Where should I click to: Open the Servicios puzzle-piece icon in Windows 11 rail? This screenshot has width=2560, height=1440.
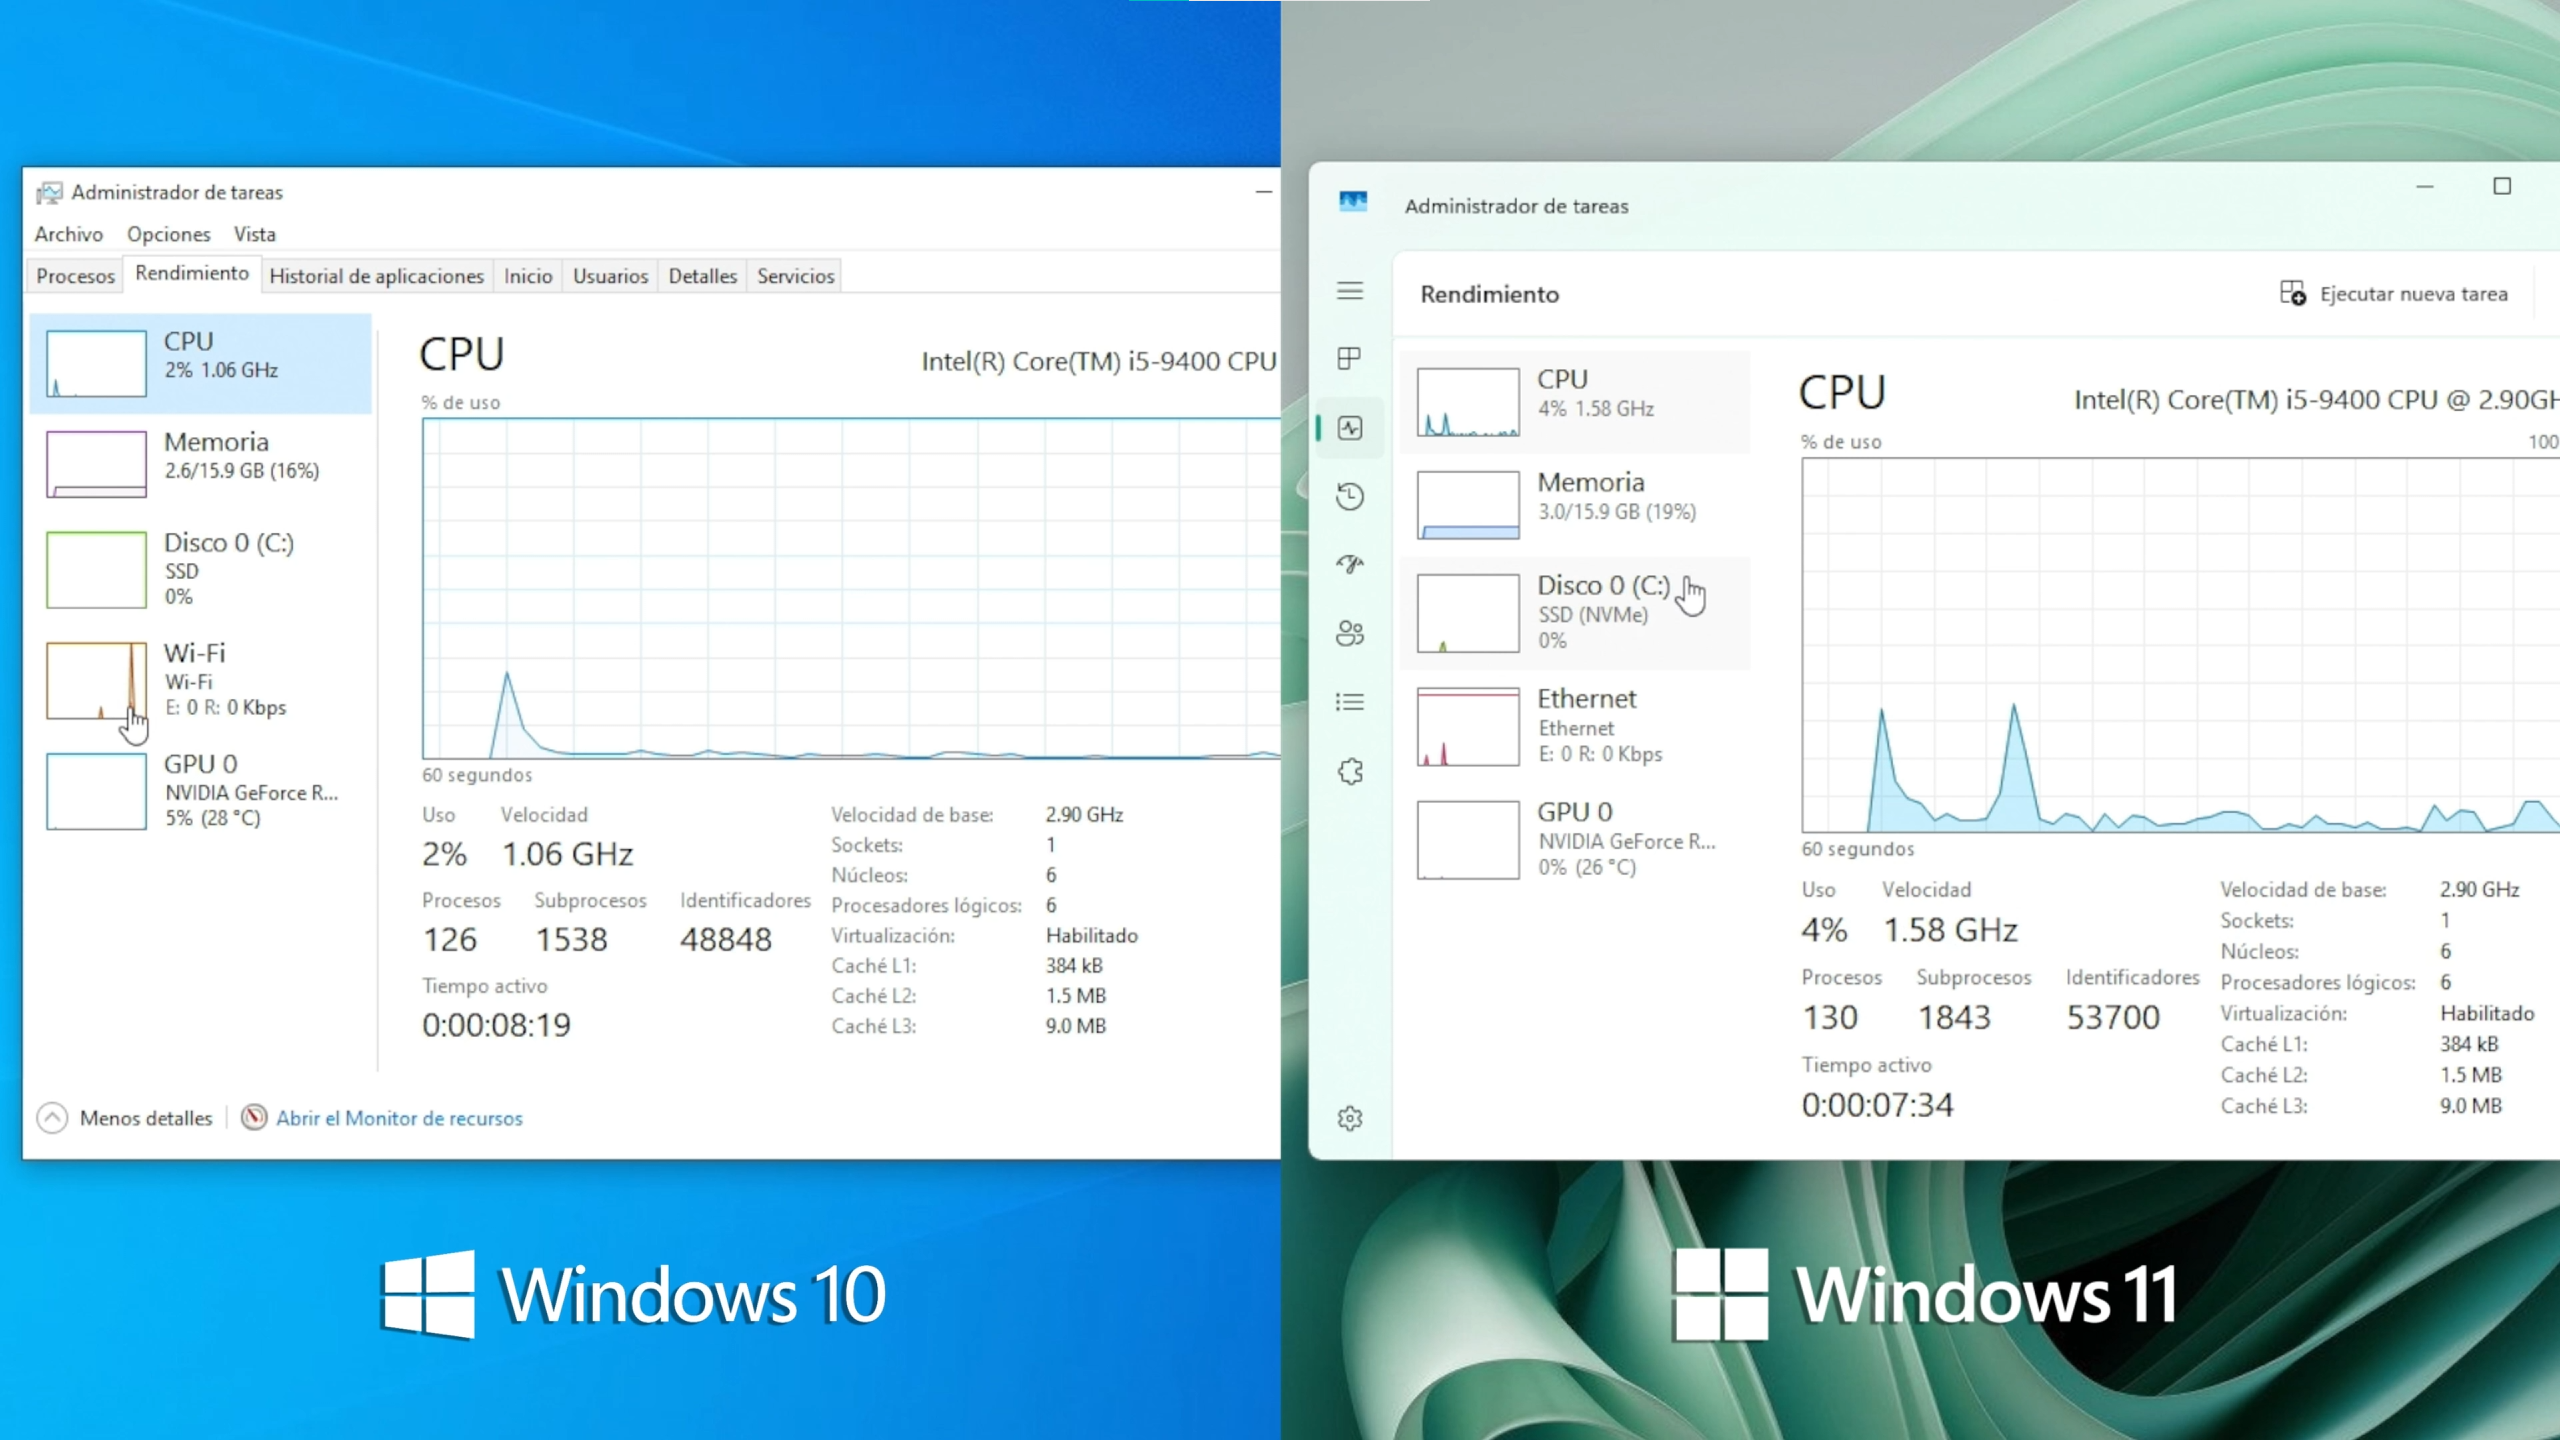point(1350,771)
